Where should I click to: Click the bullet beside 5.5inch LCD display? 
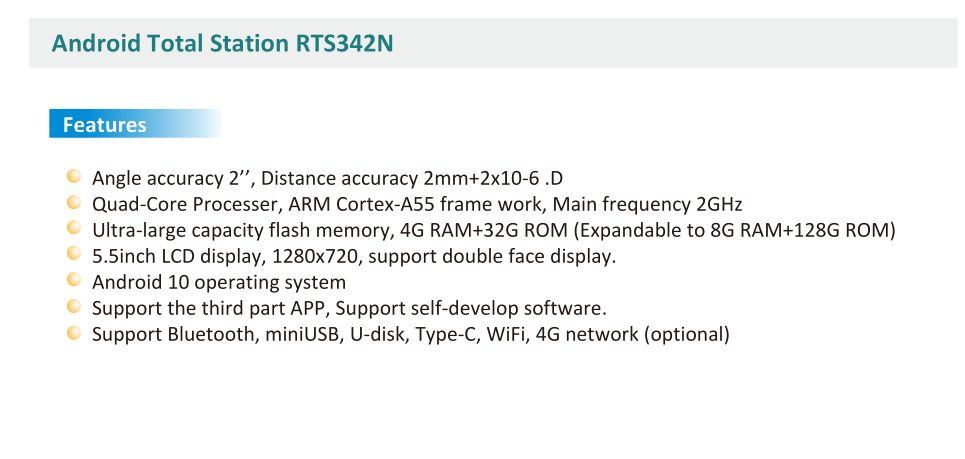click(x=74, y=253)
